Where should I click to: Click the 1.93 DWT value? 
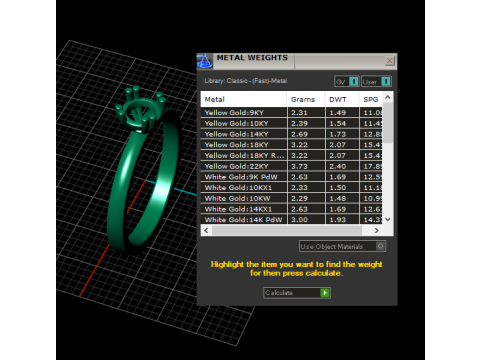click(338, 220)
